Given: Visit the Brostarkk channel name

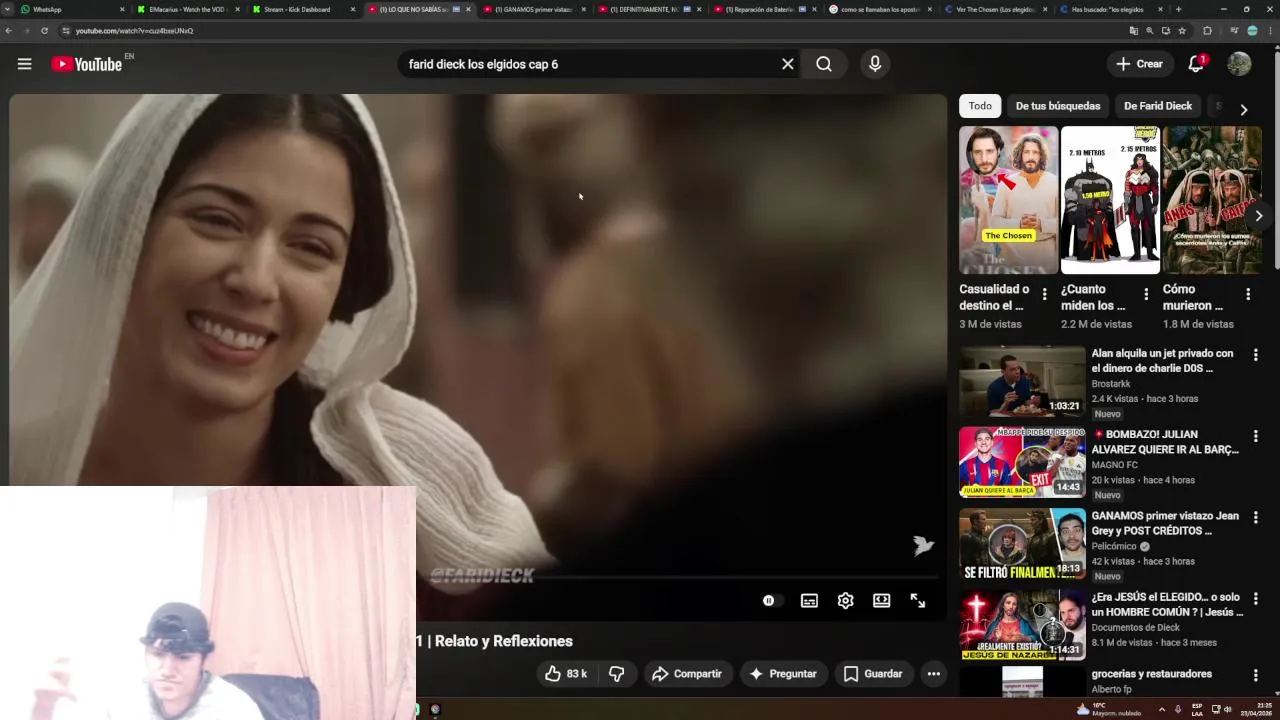Looking at the screenshot, I should pyautogui.click(x=1110, y=384).
